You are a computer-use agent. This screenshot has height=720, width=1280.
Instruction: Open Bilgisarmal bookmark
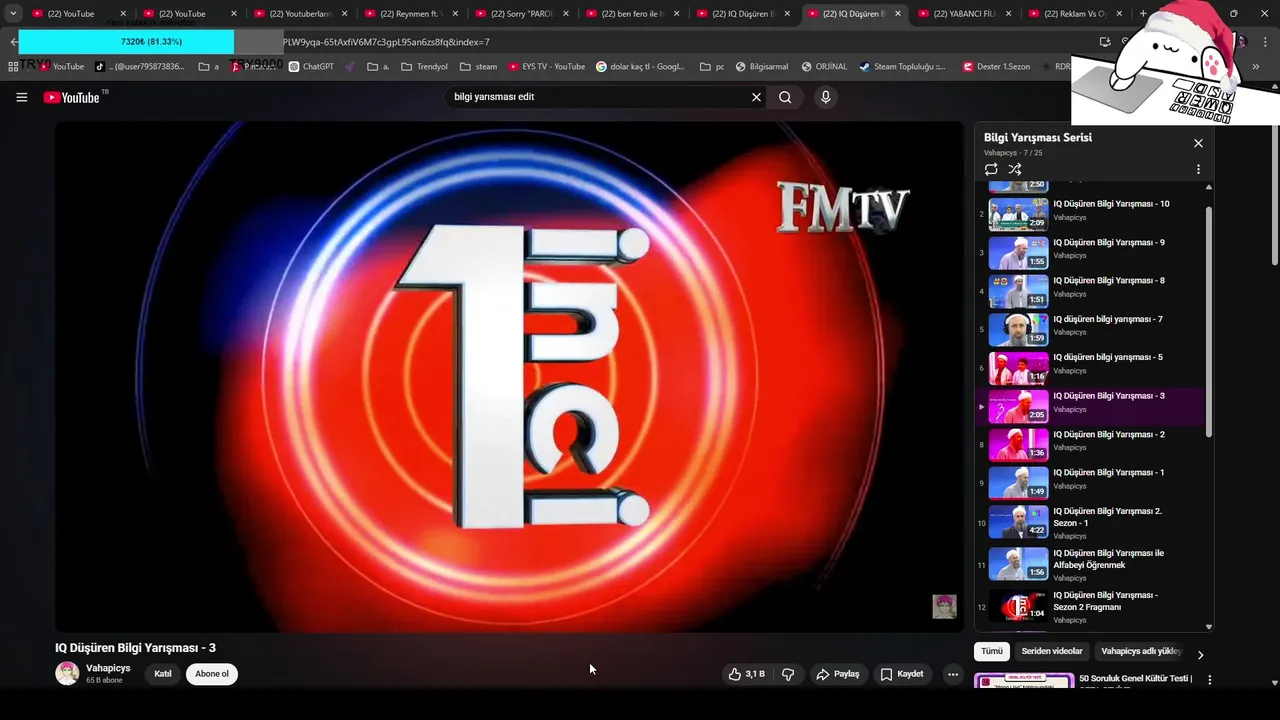761,66
